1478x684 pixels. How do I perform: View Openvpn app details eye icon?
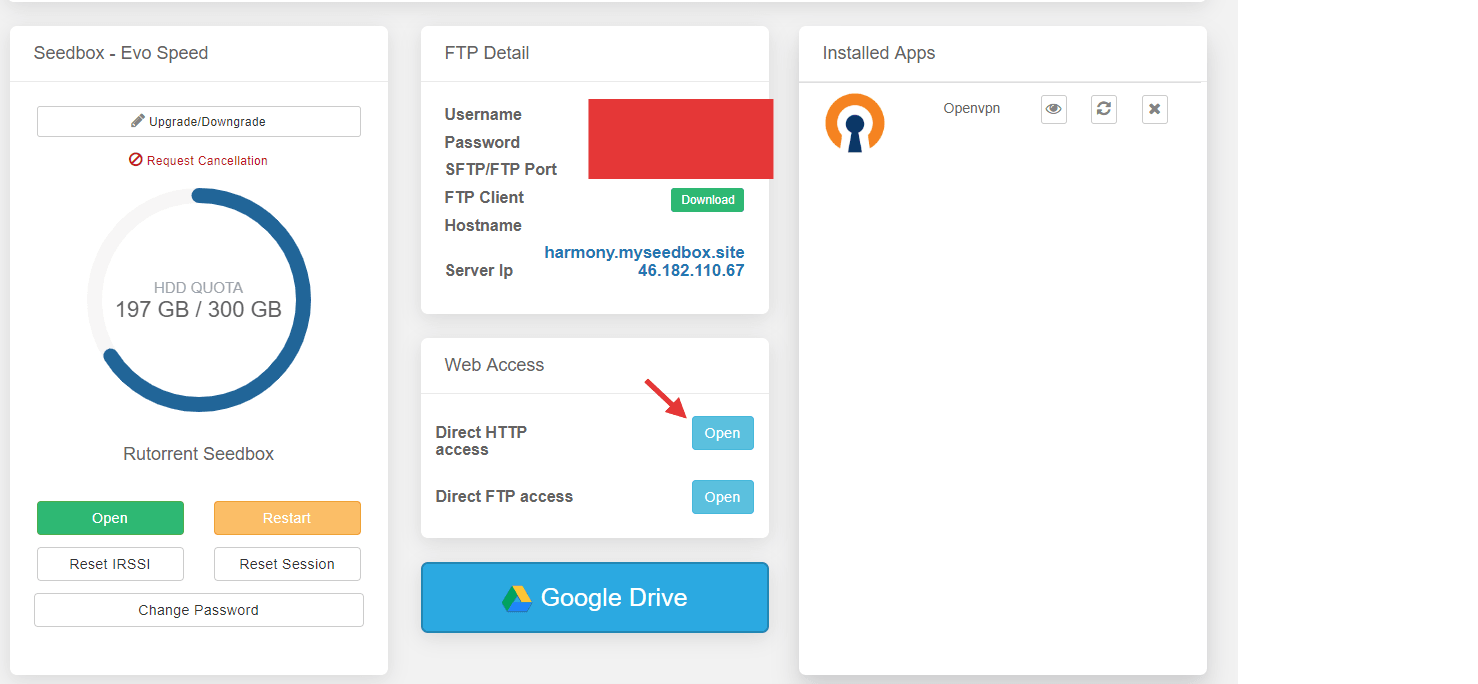coord(1053,109)
